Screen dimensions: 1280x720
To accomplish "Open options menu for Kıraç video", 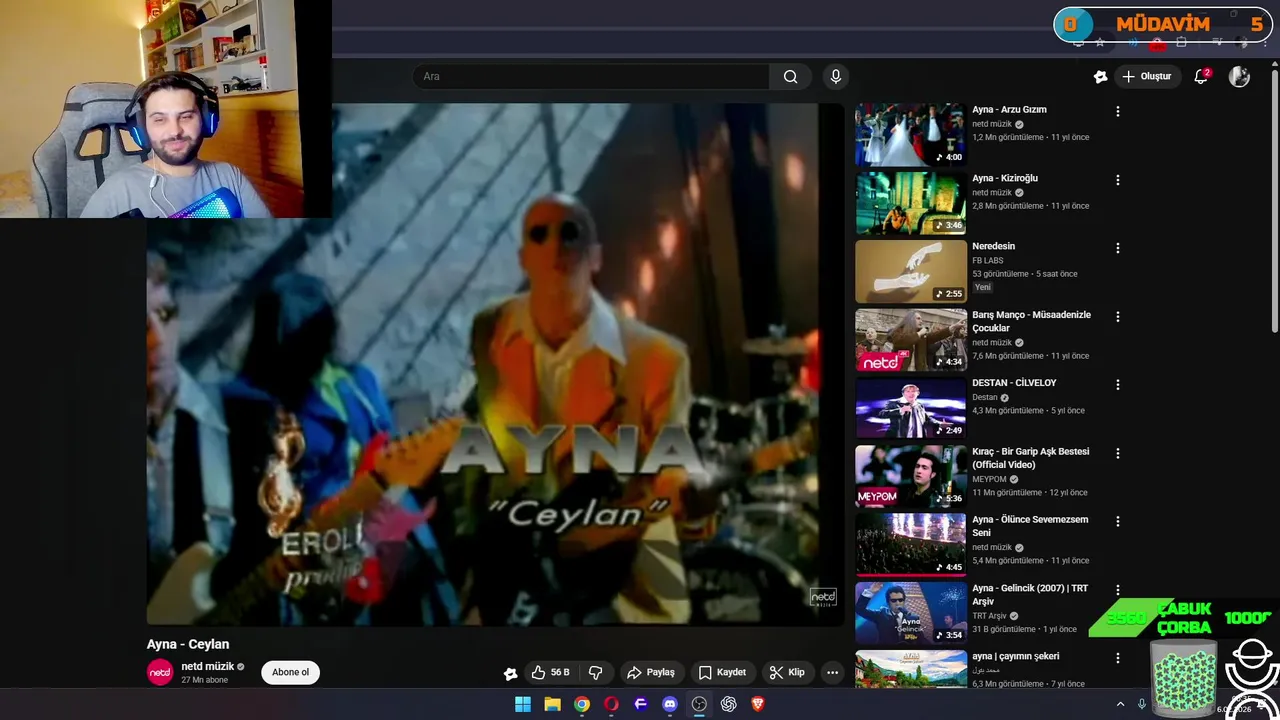I will tap(1118, 453).
